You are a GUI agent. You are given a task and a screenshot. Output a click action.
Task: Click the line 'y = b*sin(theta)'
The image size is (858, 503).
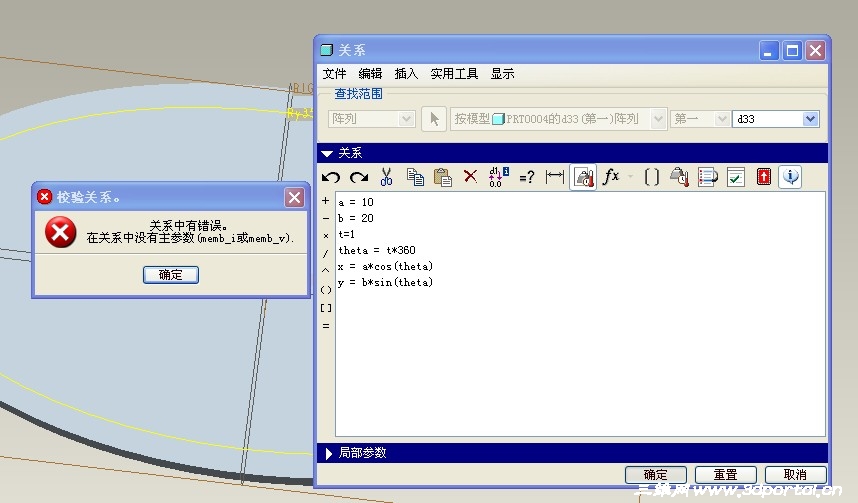pyautogui.click(x=385, y=282)
